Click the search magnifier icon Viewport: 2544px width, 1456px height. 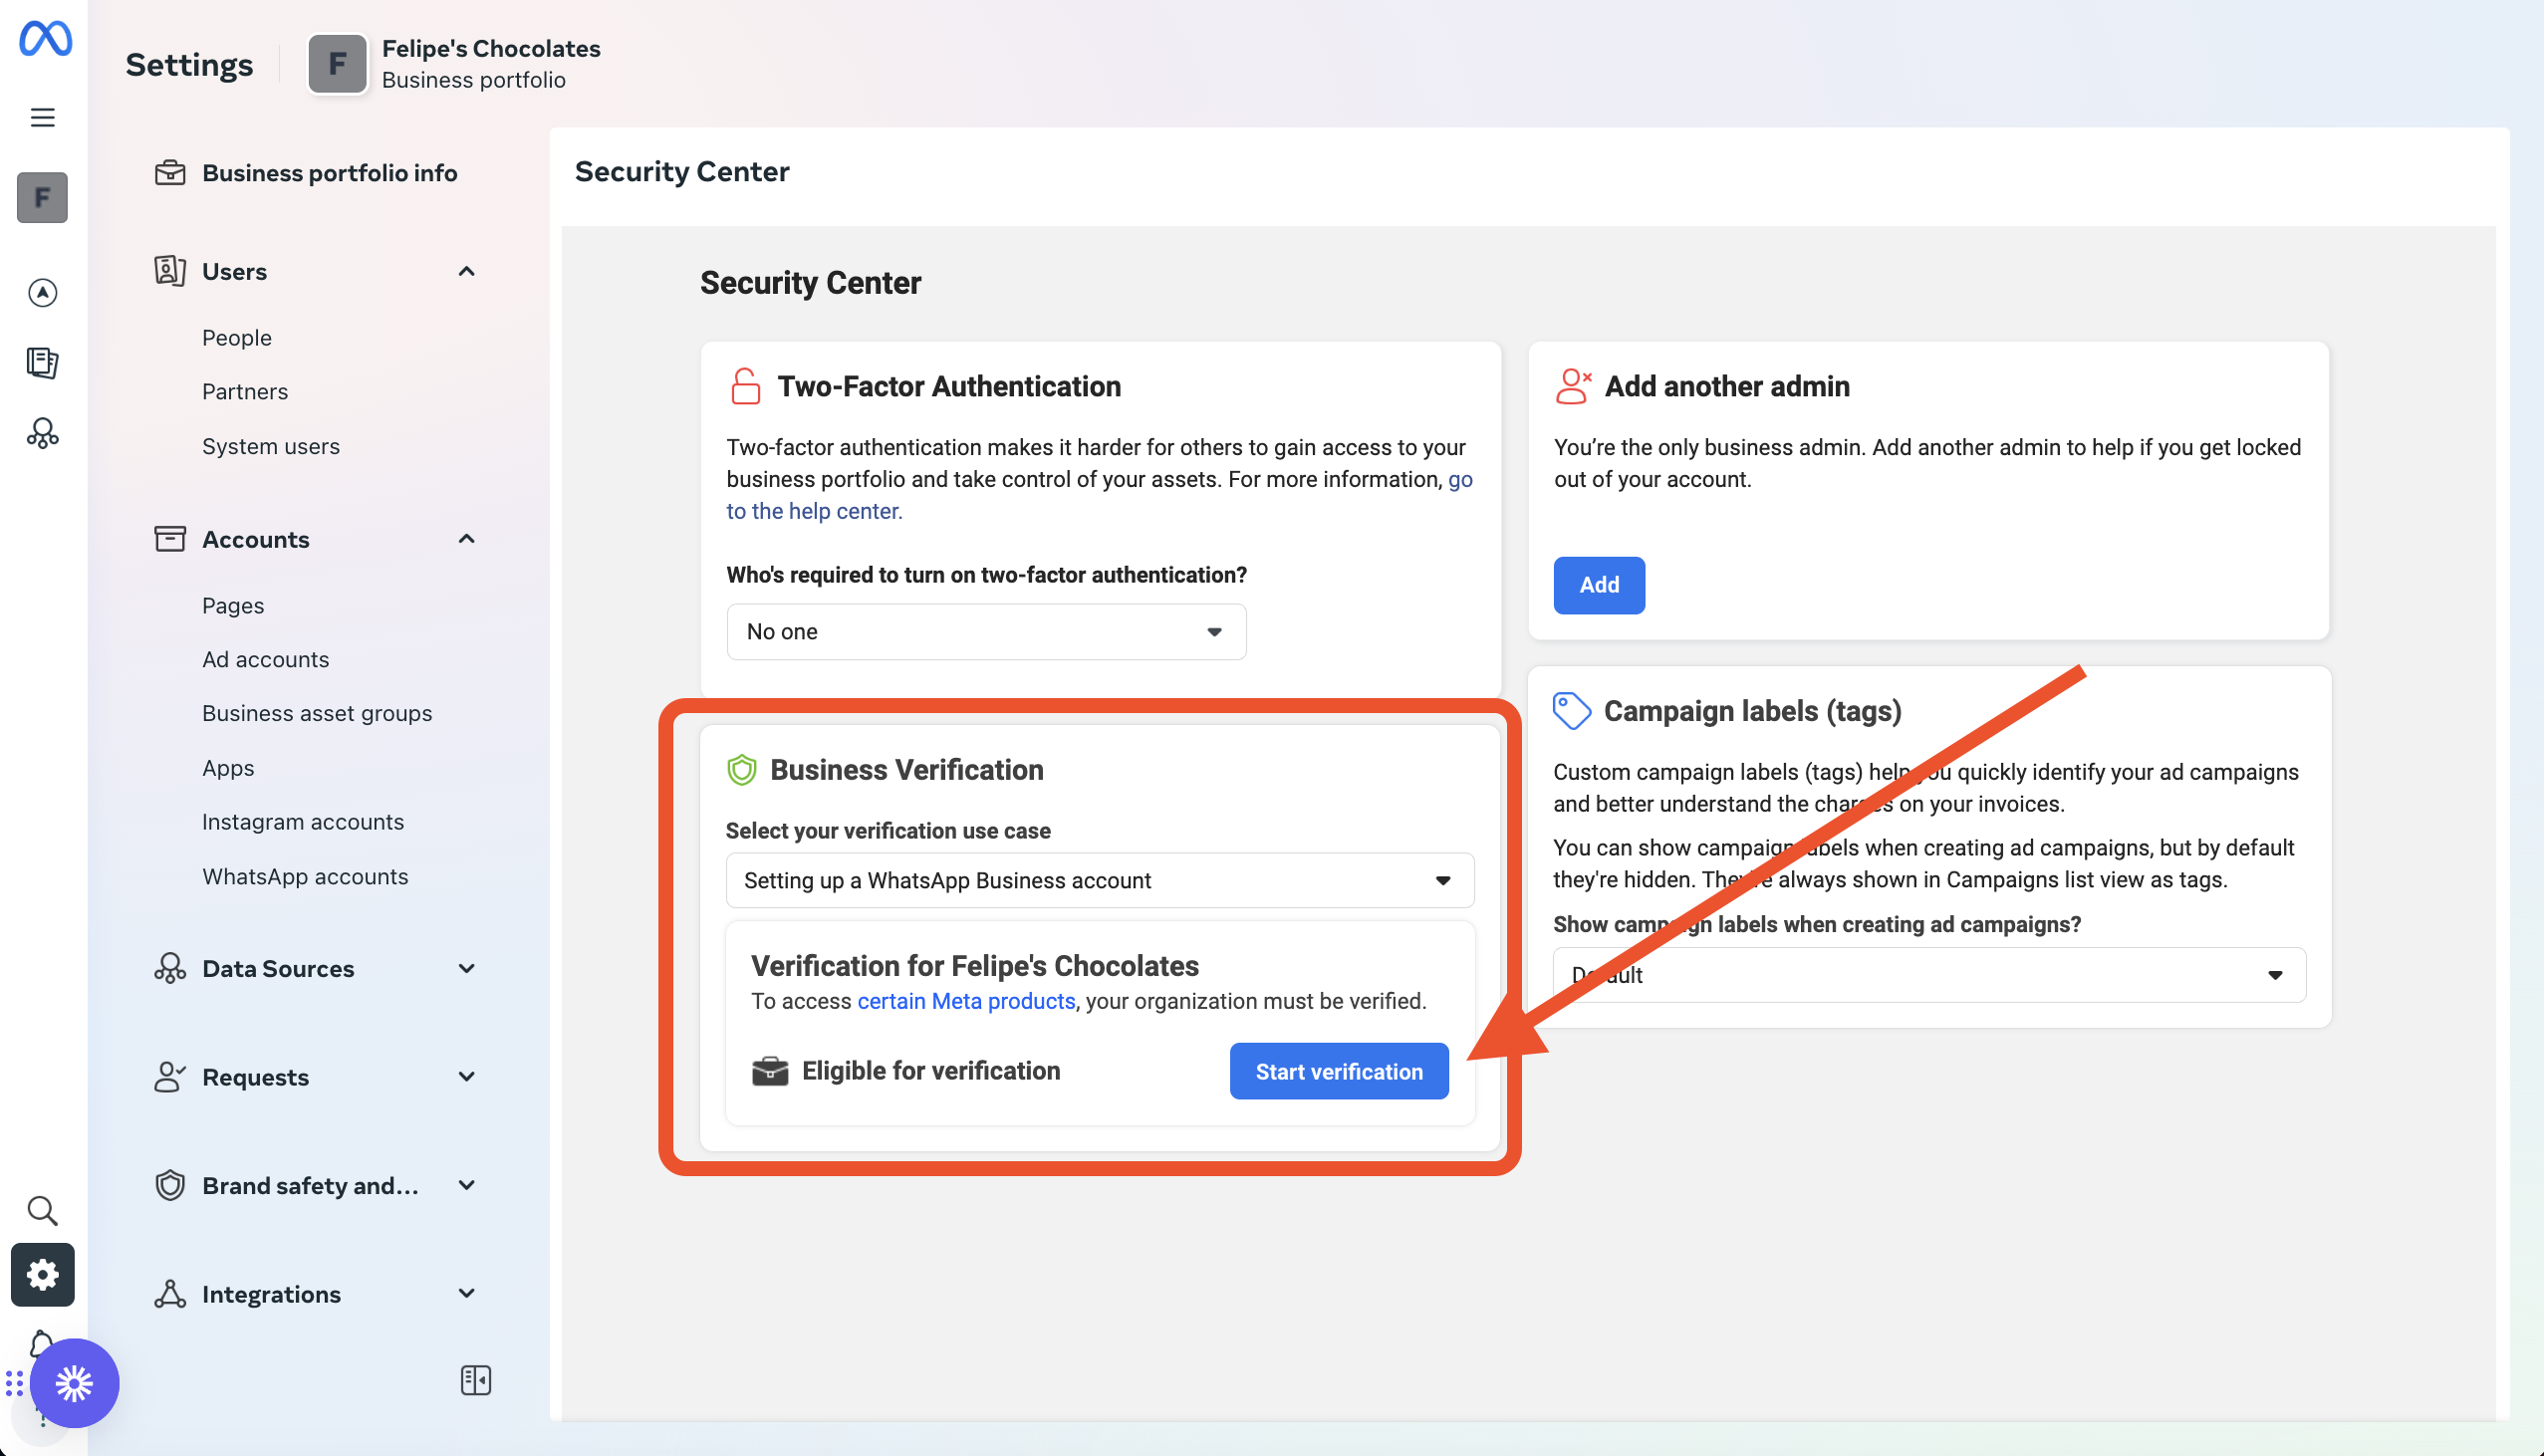pos(42,1211)
